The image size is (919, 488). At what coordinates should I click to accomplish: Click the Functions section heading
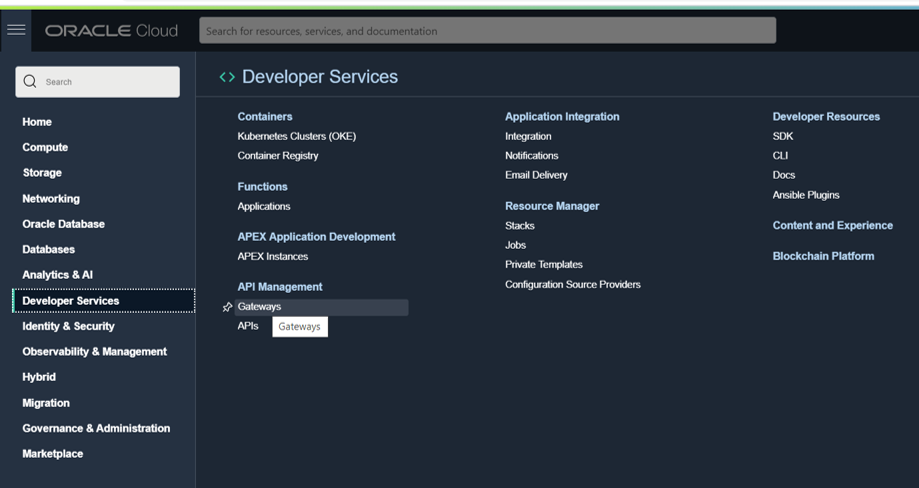click(263, 187)
